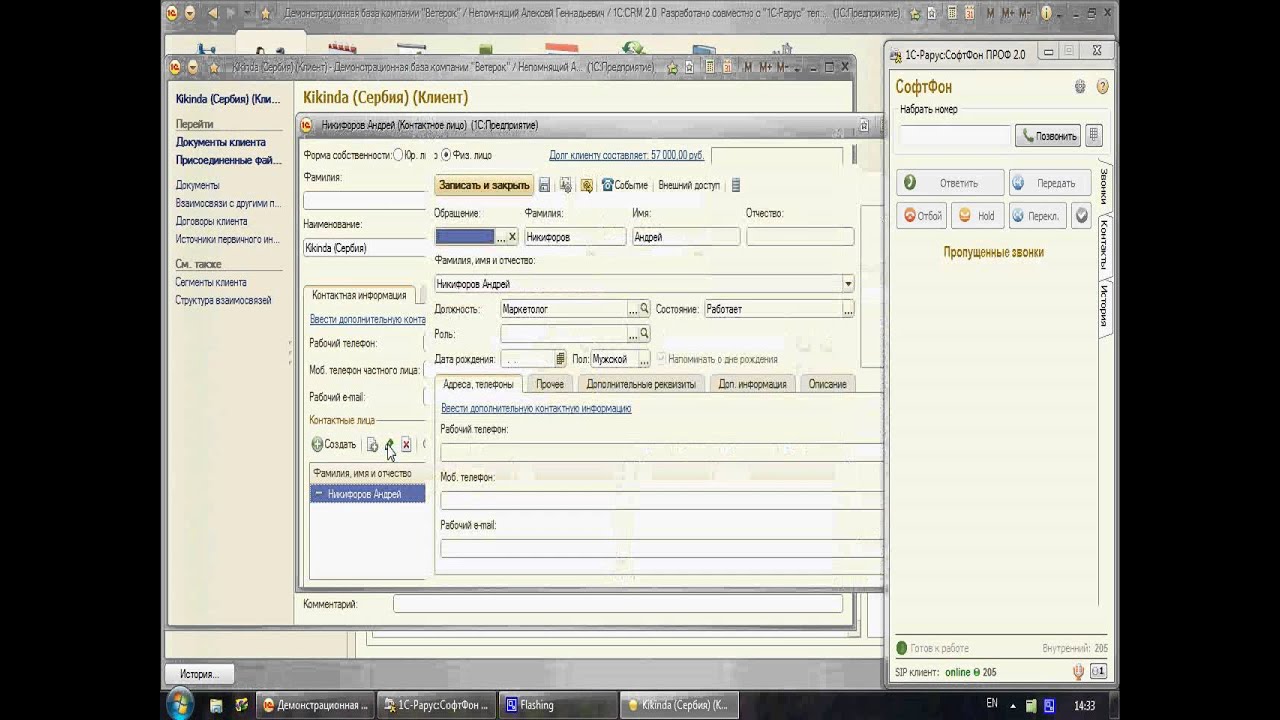This screenshot has width=1280, height=720.
Task: Click the SoftPhone headset status icon
Action: [1079, 672]
